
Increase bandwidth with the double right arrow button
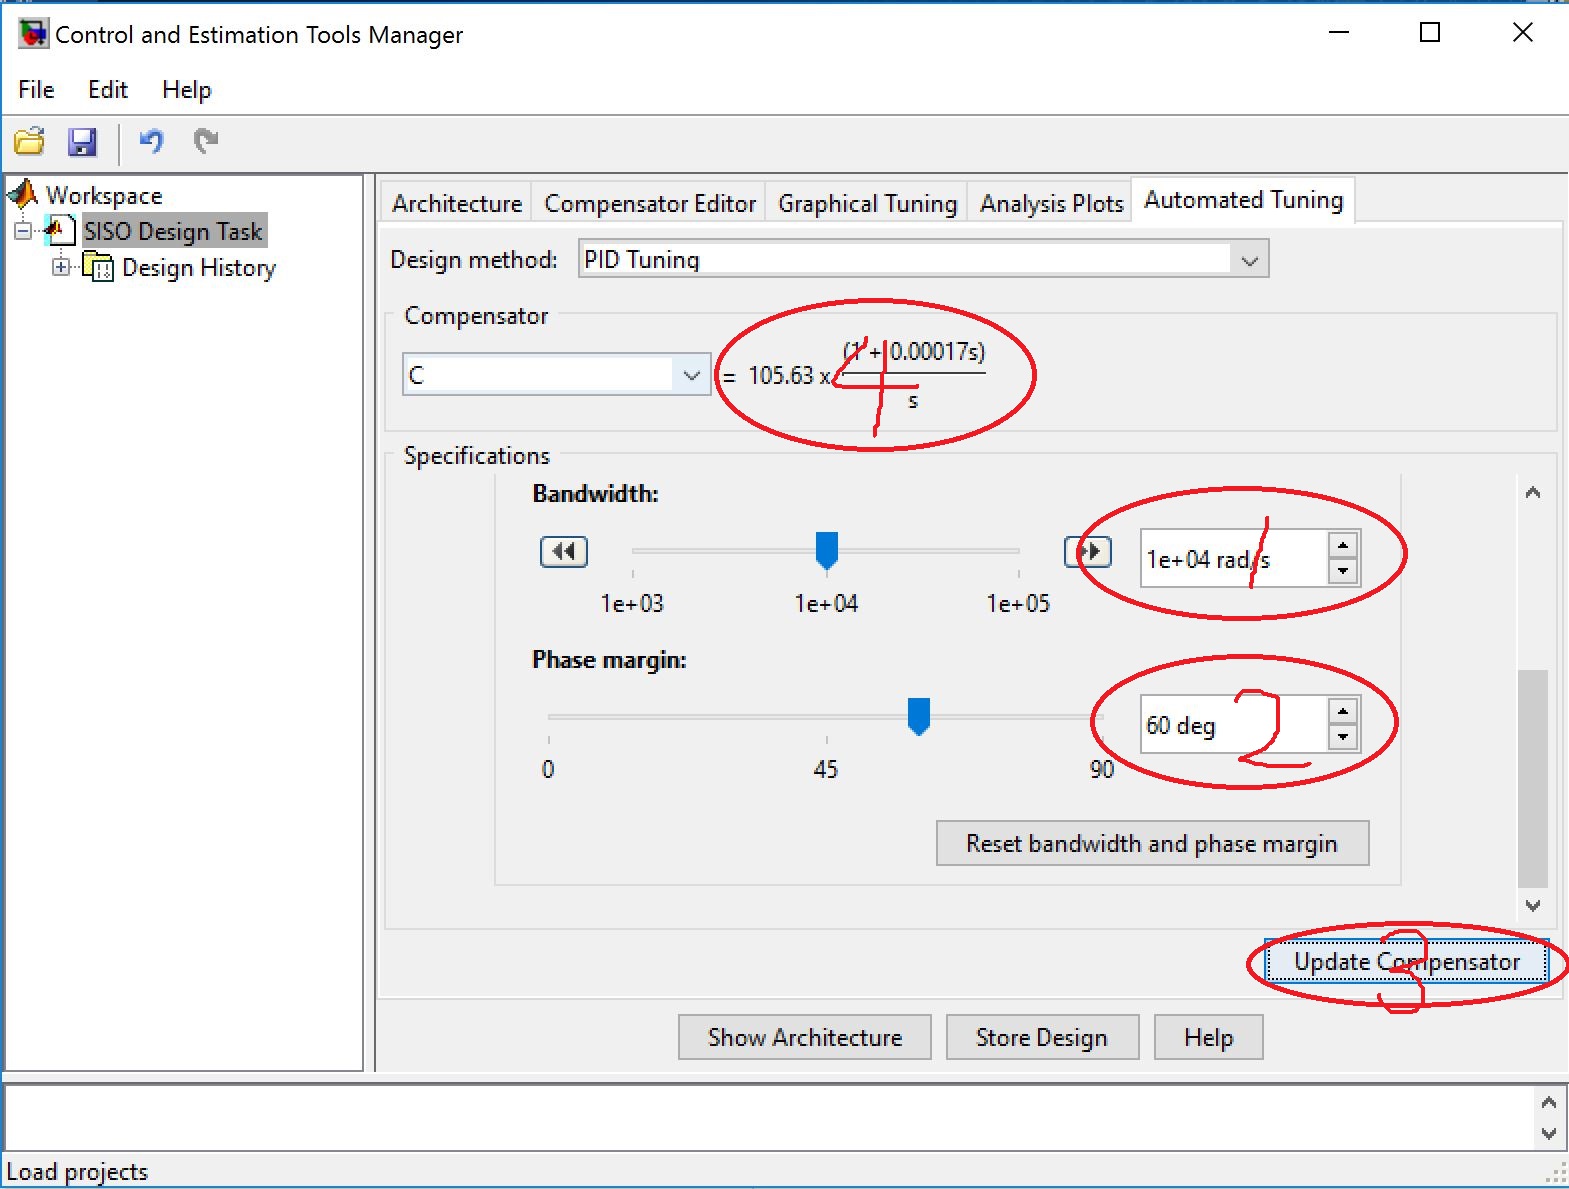(1088, 551)
